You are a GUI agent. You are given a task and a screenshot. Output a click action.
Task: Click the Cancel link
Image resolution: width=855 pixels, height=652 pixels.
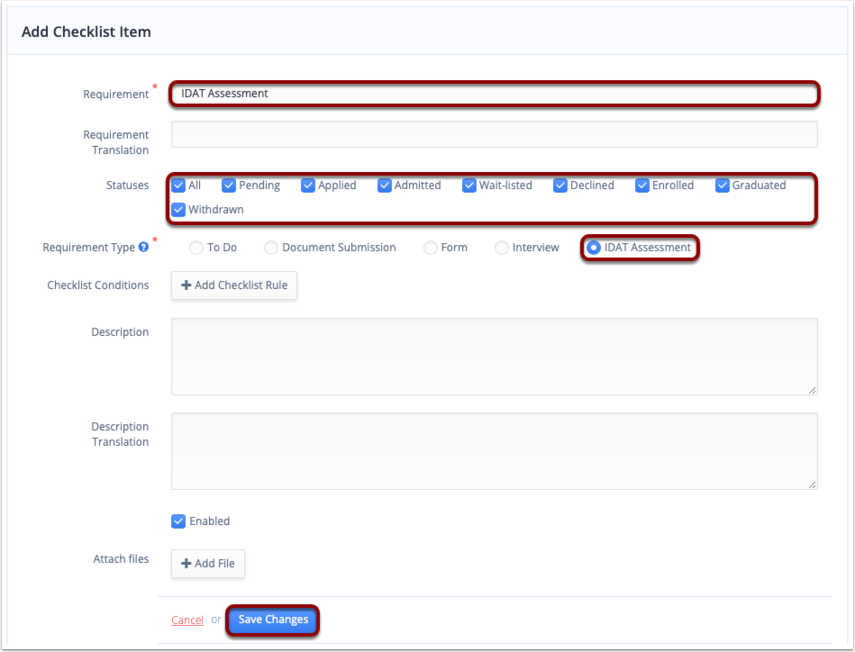[x=187, y=620]
